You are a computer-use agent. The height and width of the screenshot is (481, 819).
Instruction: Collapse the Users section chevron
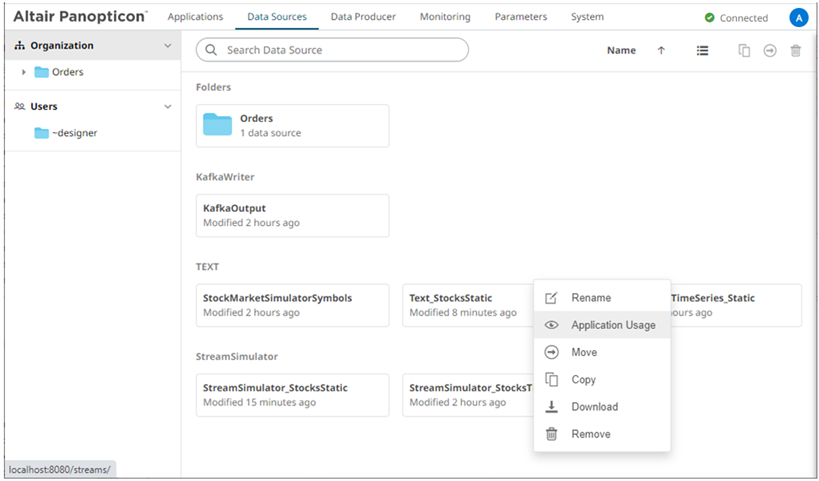[x=167, y=106]
